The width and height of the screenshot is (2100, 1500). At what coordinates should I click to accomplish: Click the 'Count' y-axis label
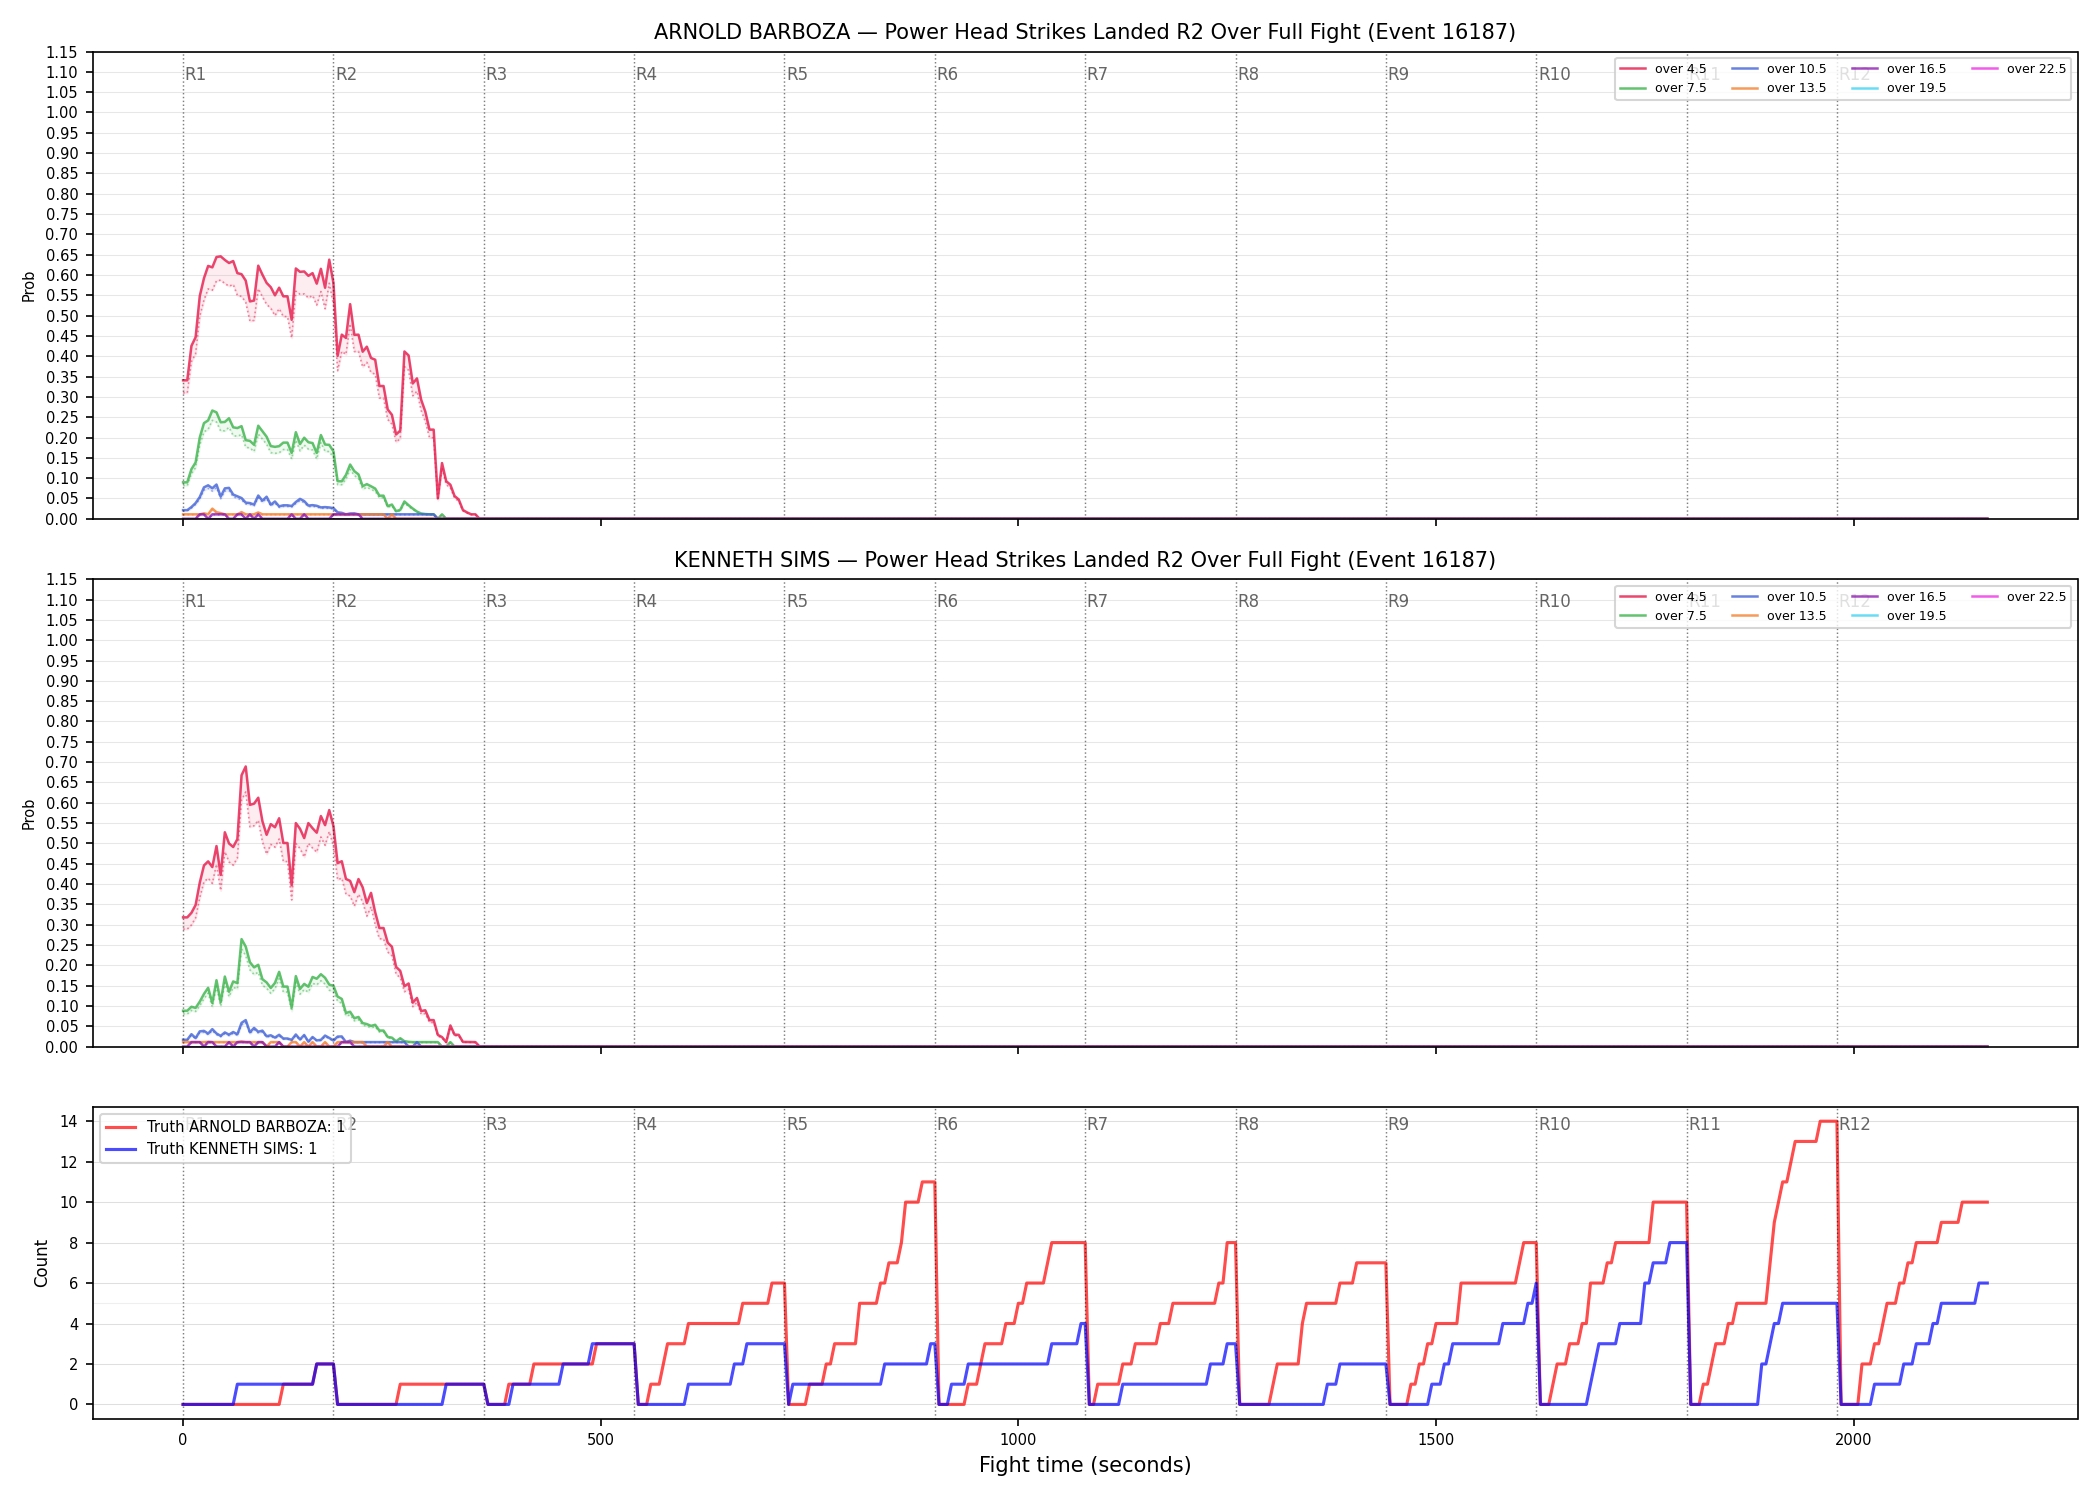41,1263
